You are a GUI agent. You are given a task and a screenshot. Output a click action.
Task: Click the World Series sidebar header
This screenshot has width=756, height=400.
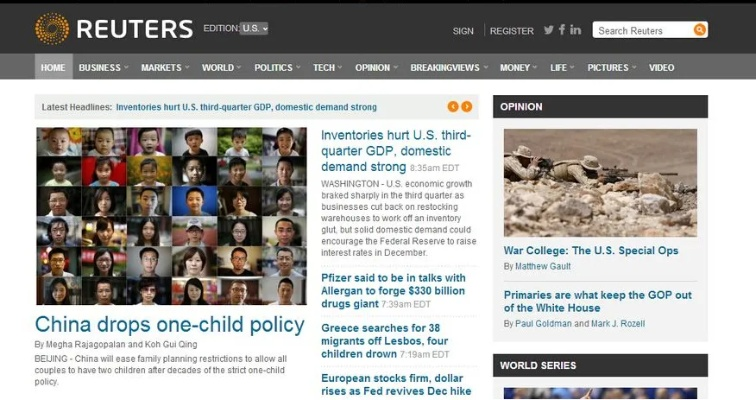pyautogui.click(x=600, y=365)
